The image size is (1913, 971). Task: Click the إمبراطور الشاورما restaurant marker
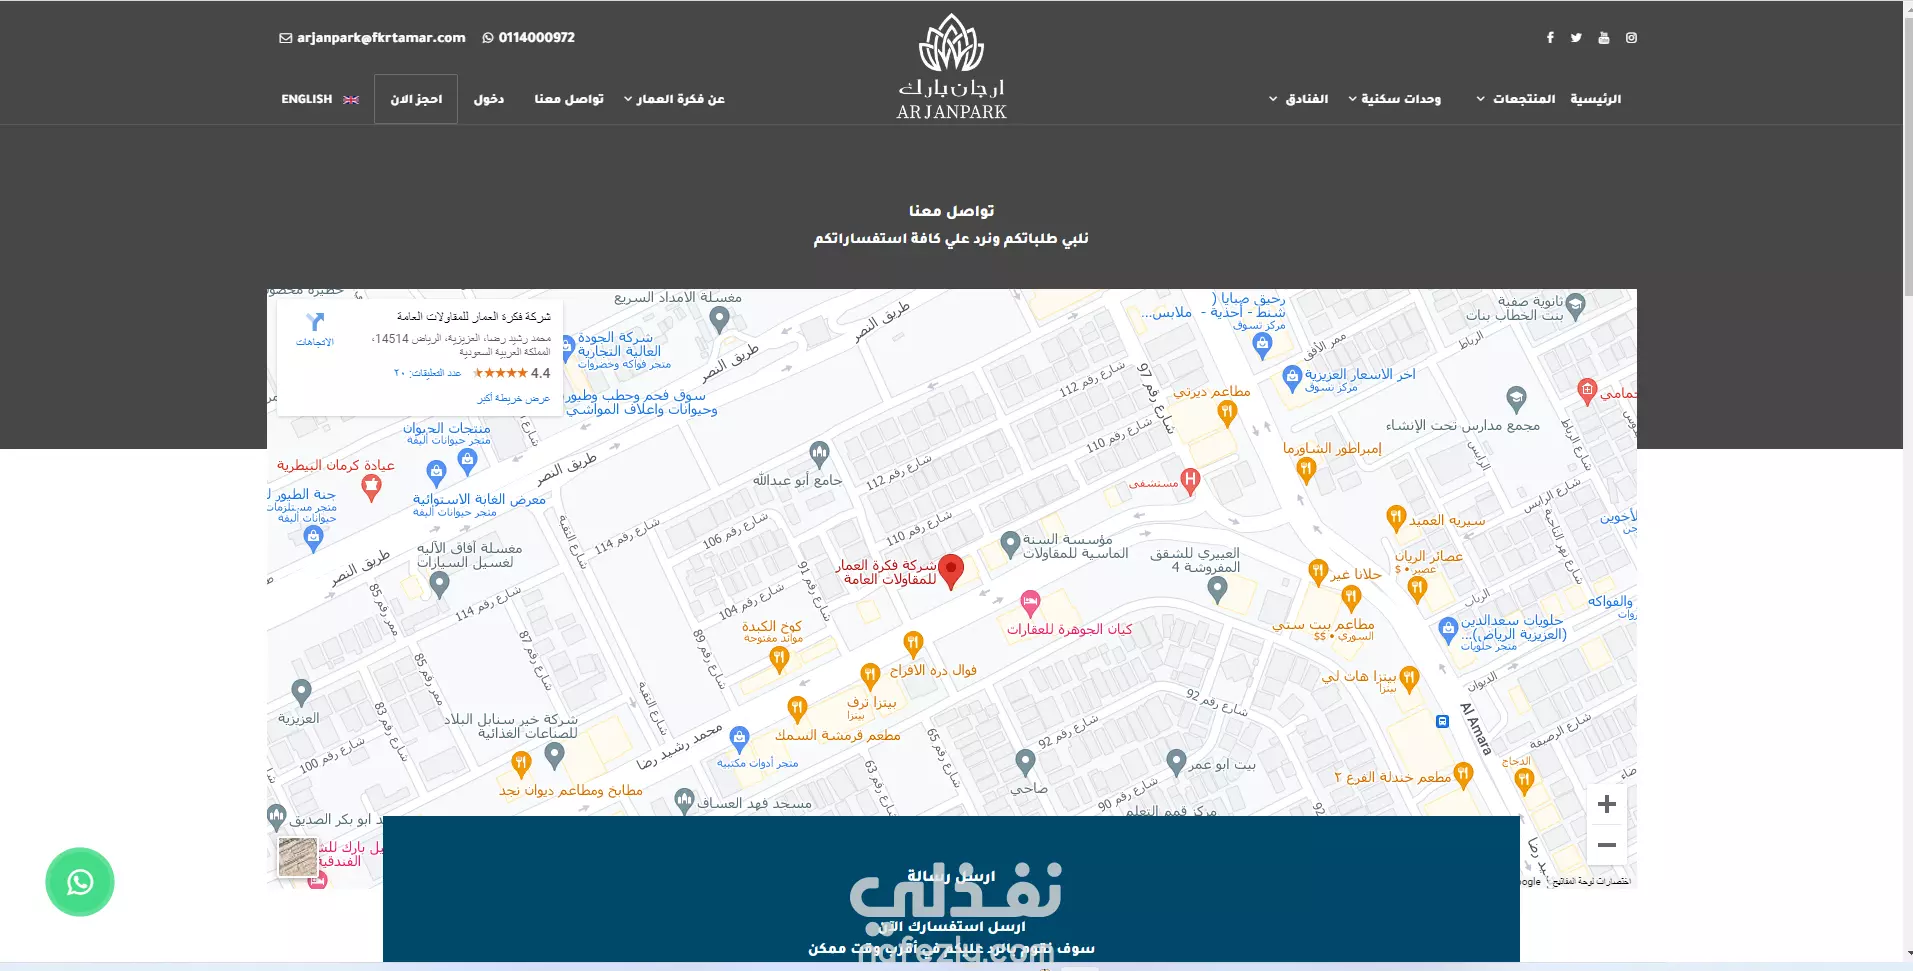point(1306,469)
